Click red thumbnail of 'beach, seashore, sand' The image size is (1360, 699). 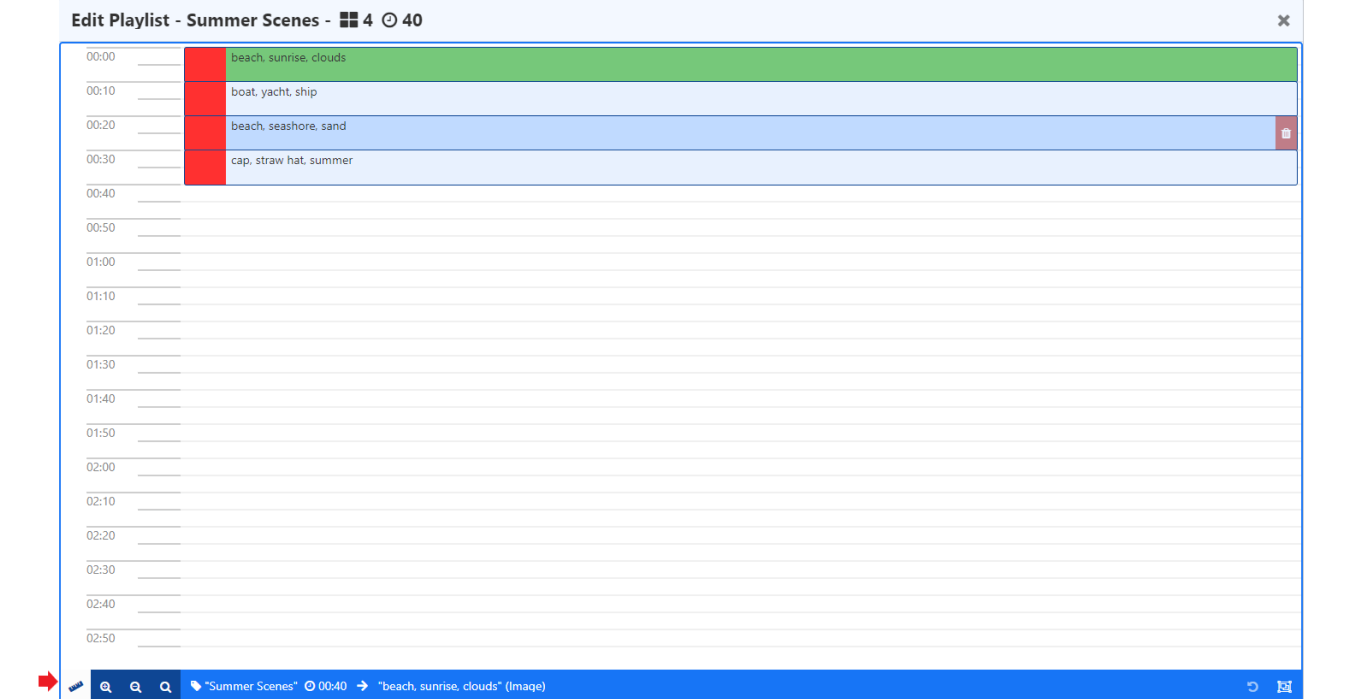click(205, 133)
